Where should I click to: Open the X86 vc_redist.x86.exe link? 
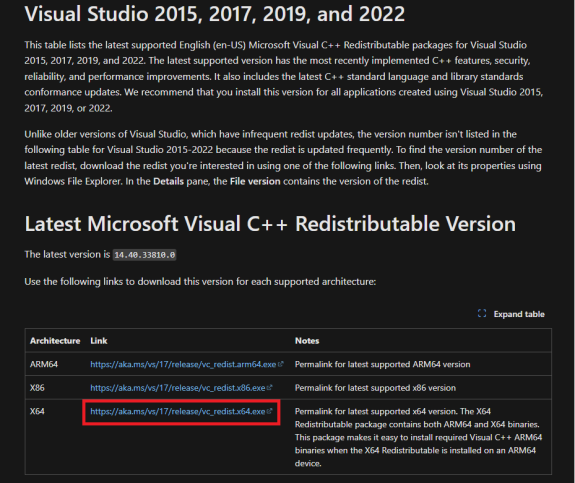(x=181, y=388)
